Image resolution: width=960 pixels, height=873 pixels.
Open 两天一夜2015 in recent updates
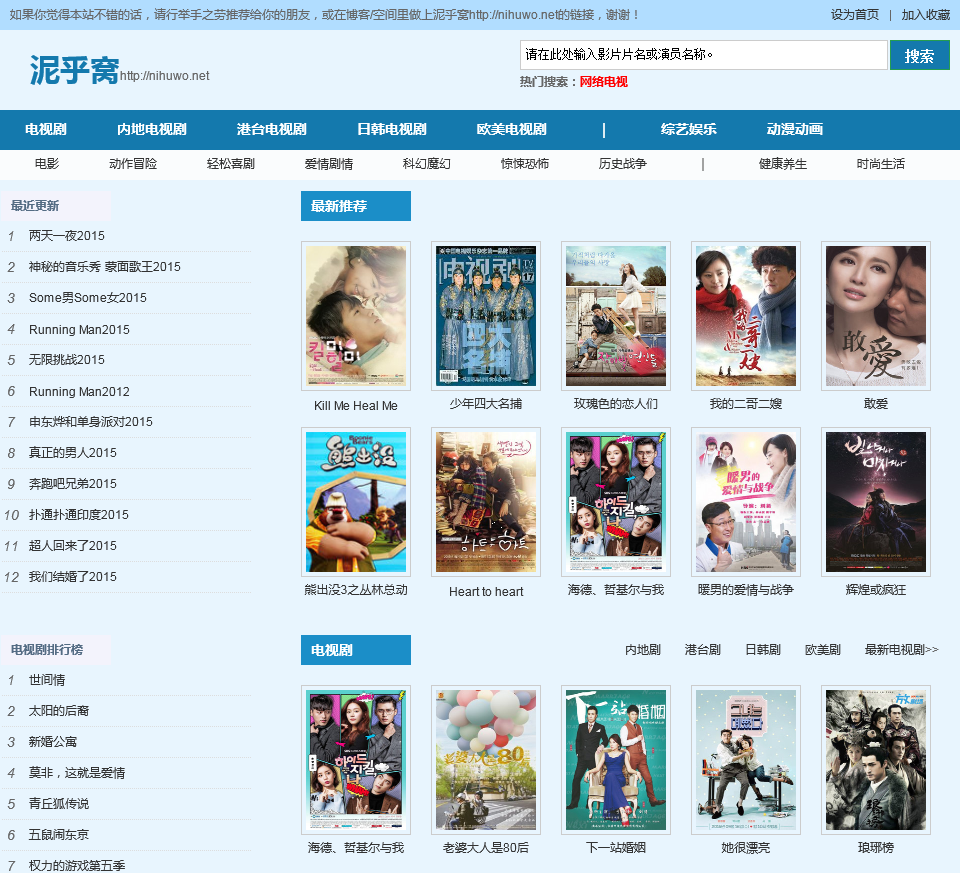pyautogui.click(x=67, y=236)
